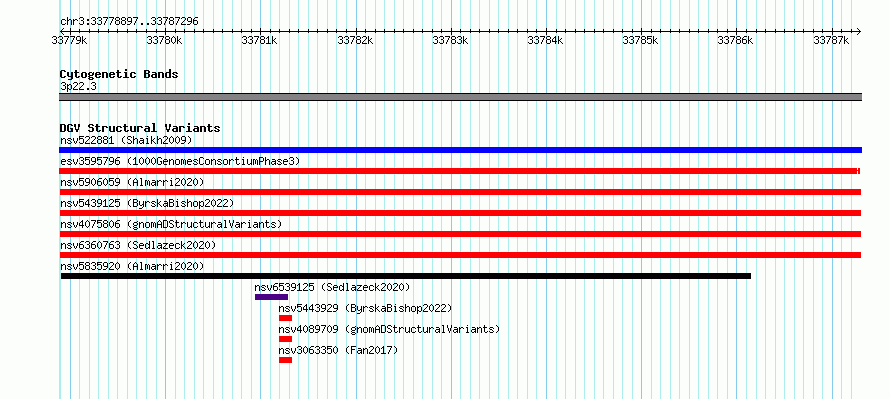
Task: Click the nsv5906059 Almarri2020 red bar
Action: click(x=460, y=192)
